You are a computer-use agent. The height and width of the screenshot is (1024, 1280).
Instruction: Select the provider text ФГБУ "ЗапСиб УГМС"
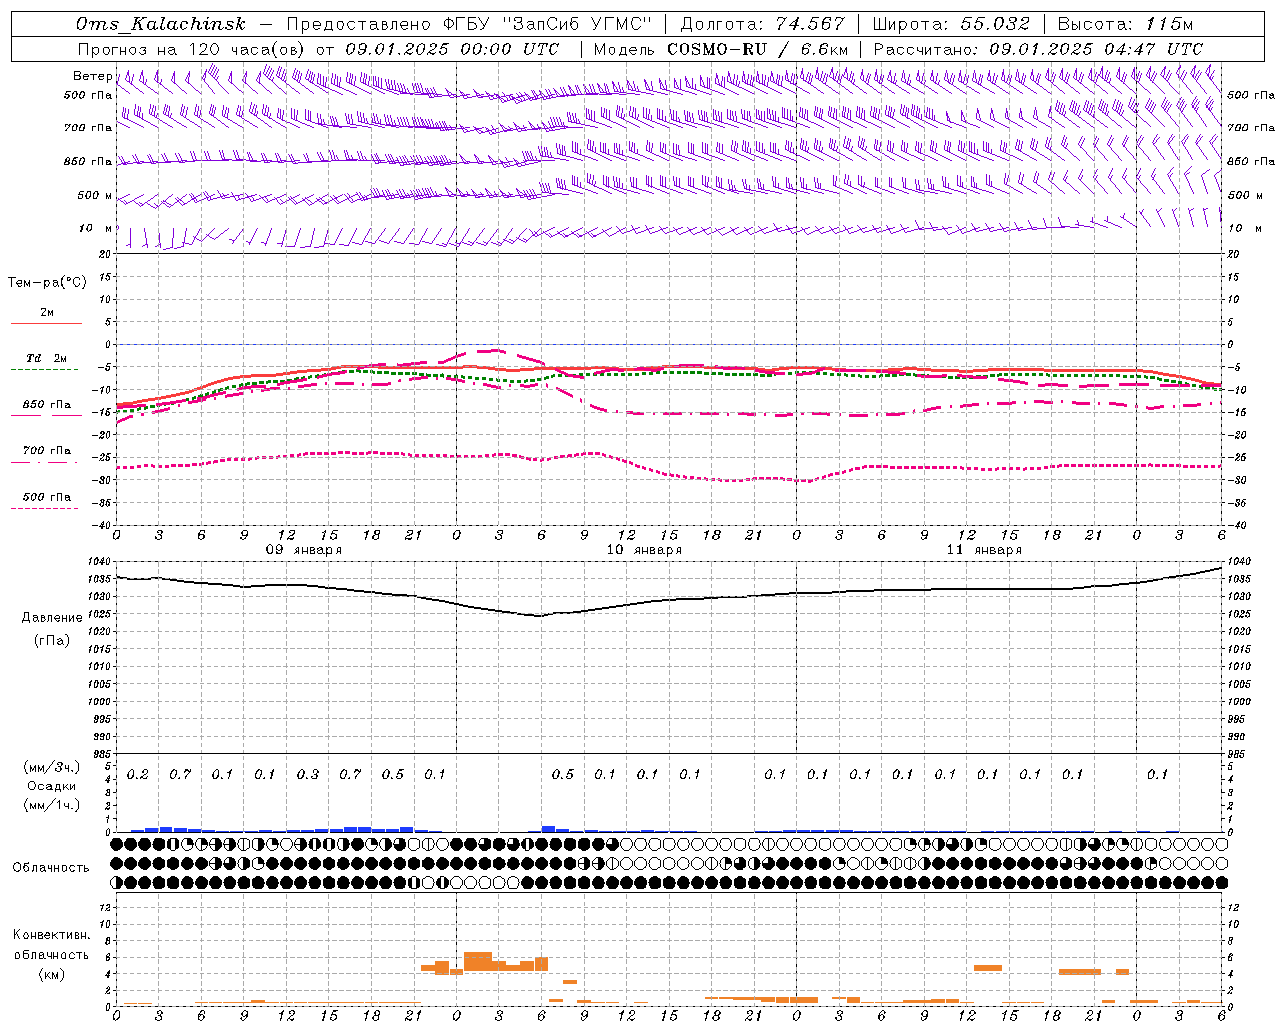[548, 24]
